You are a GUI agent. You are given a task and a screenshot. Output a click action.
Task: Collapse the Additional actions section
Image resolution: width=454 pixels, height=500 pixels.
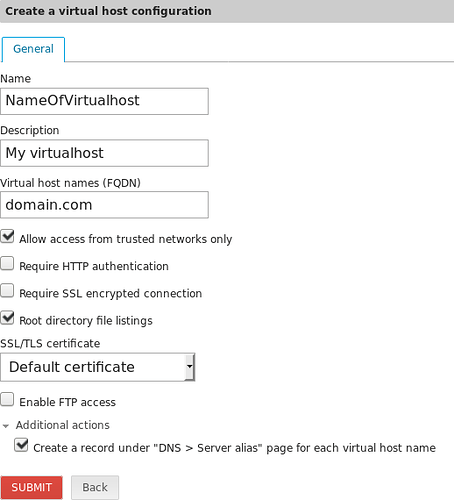[x=63, y=425]
